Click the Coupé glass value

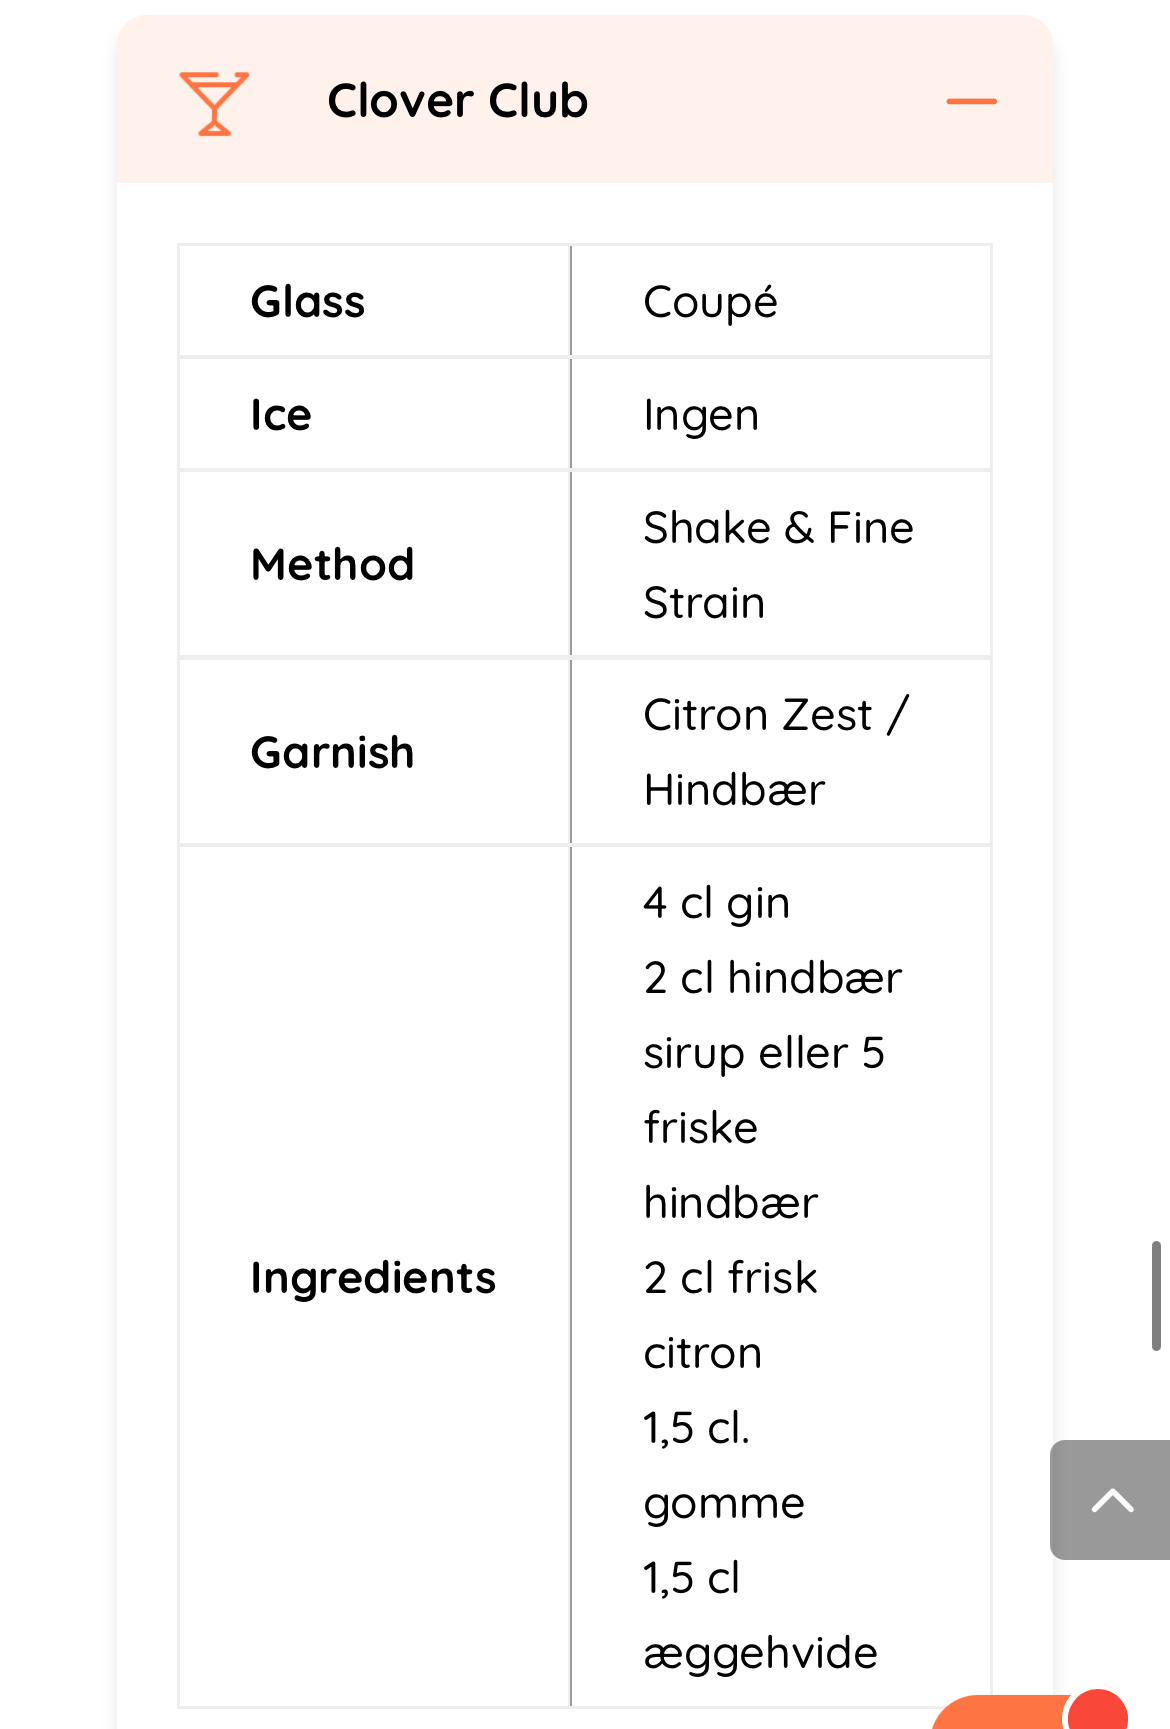coord(710,302)
